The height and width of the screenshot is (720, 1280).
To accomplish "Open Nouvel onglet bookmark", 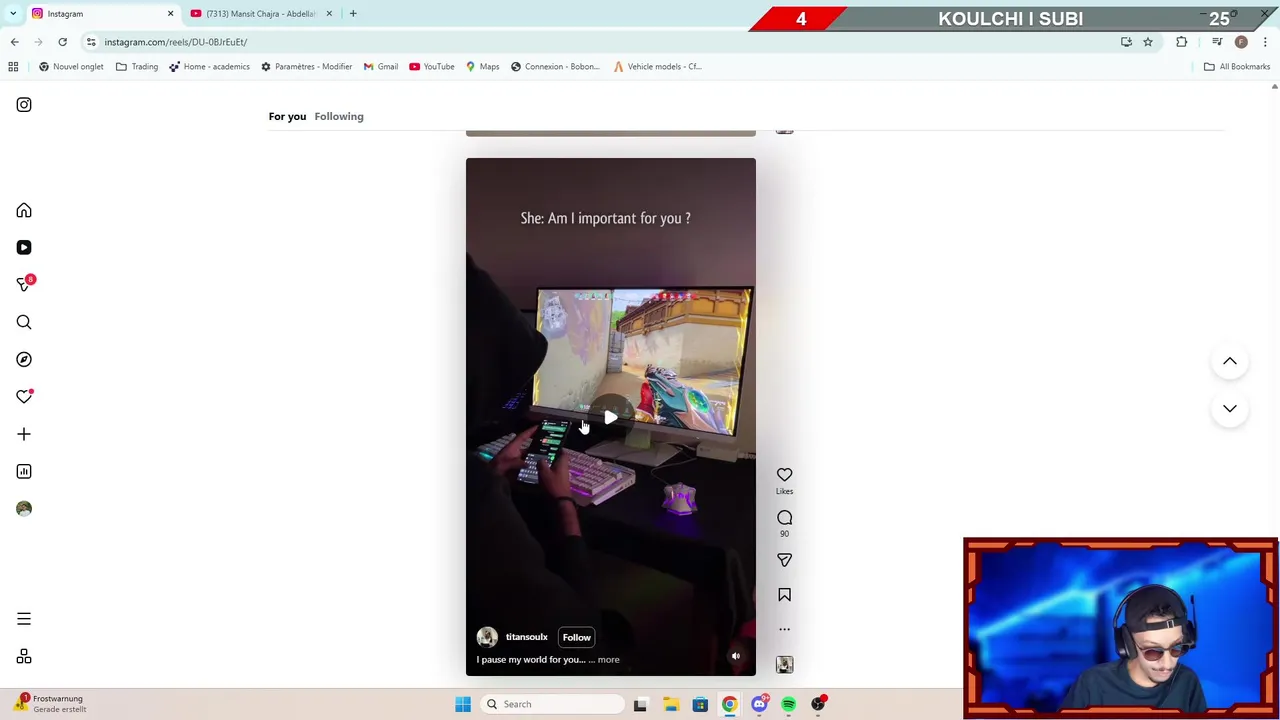I will [71, 67].
